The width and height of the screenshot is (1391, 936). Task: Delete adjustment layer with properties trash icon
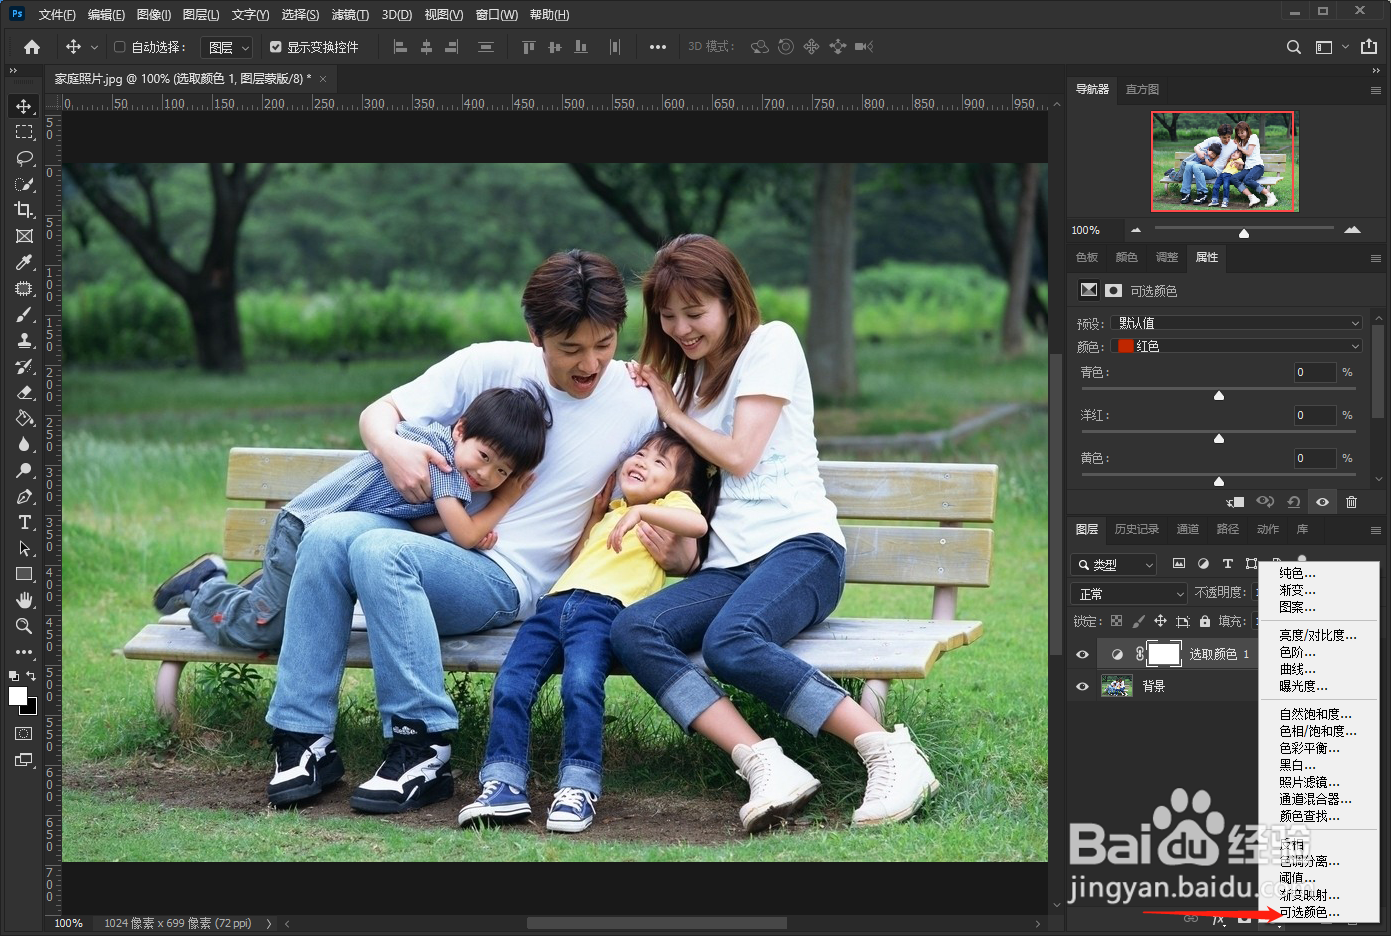click(x=1351, y=502)
